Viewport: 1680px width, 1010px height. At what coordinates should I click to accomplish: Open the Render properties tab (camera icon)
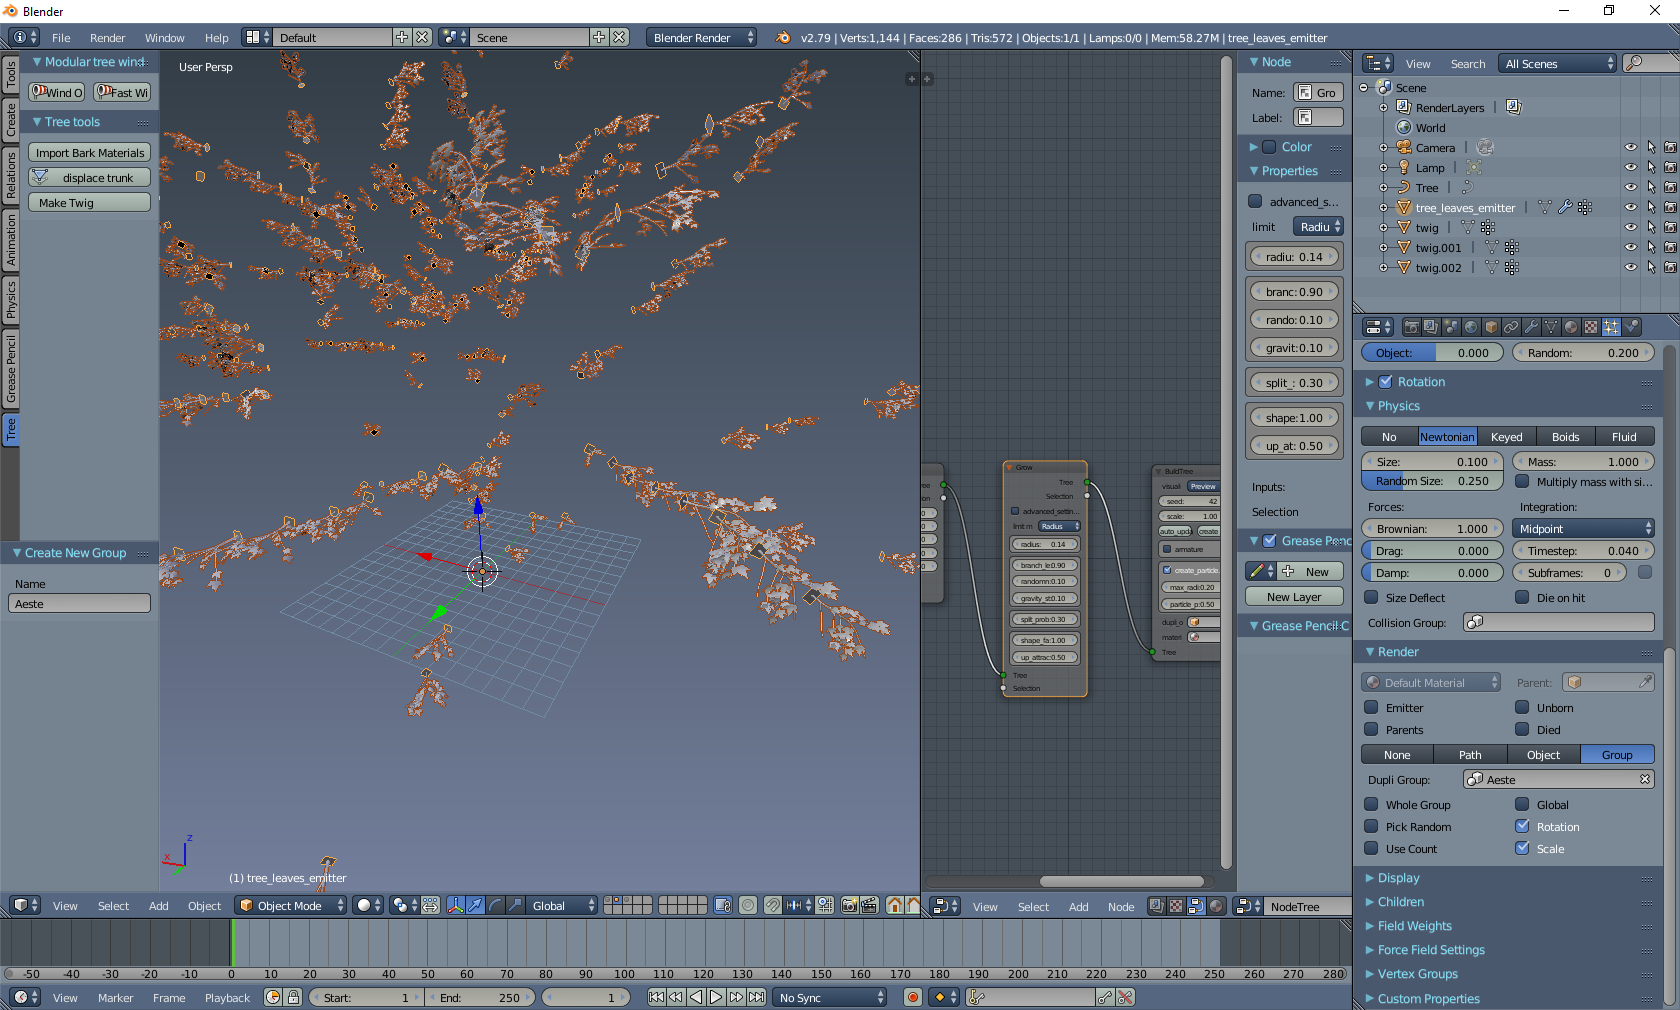pyautogui.click(x=1411, y=327)
